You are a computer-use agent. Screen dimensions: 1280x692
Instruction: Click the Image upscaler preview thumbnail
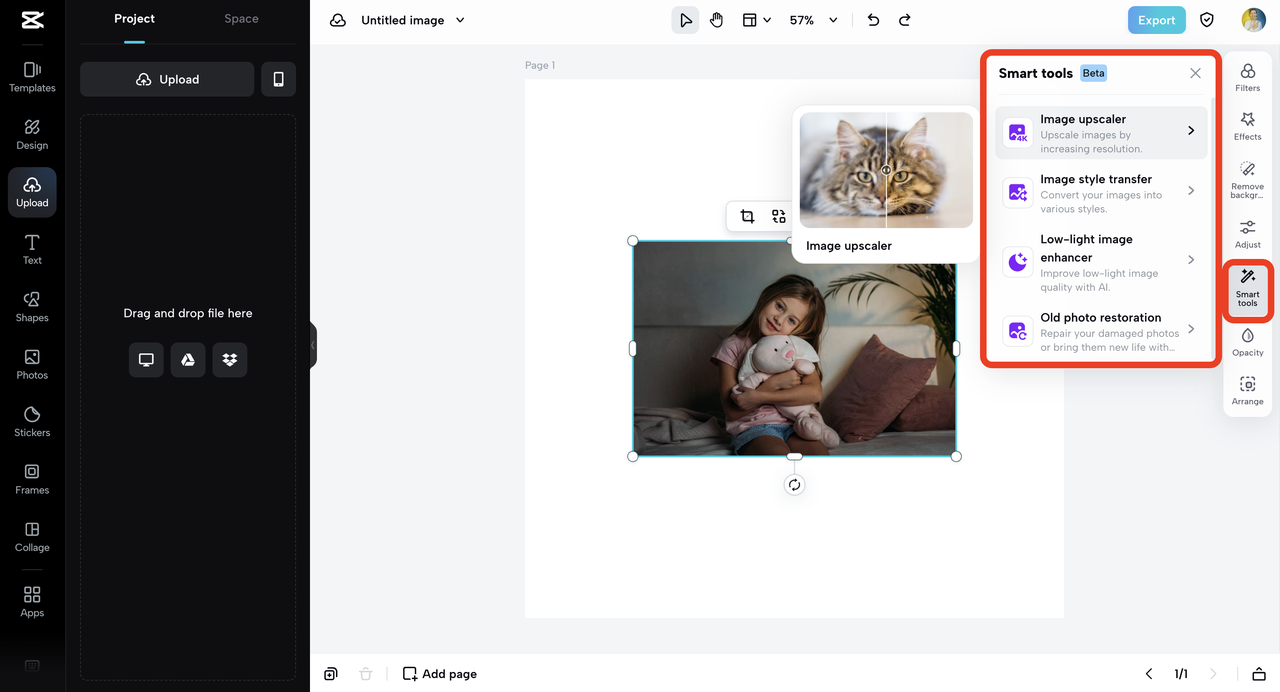(x=886, y=170)
